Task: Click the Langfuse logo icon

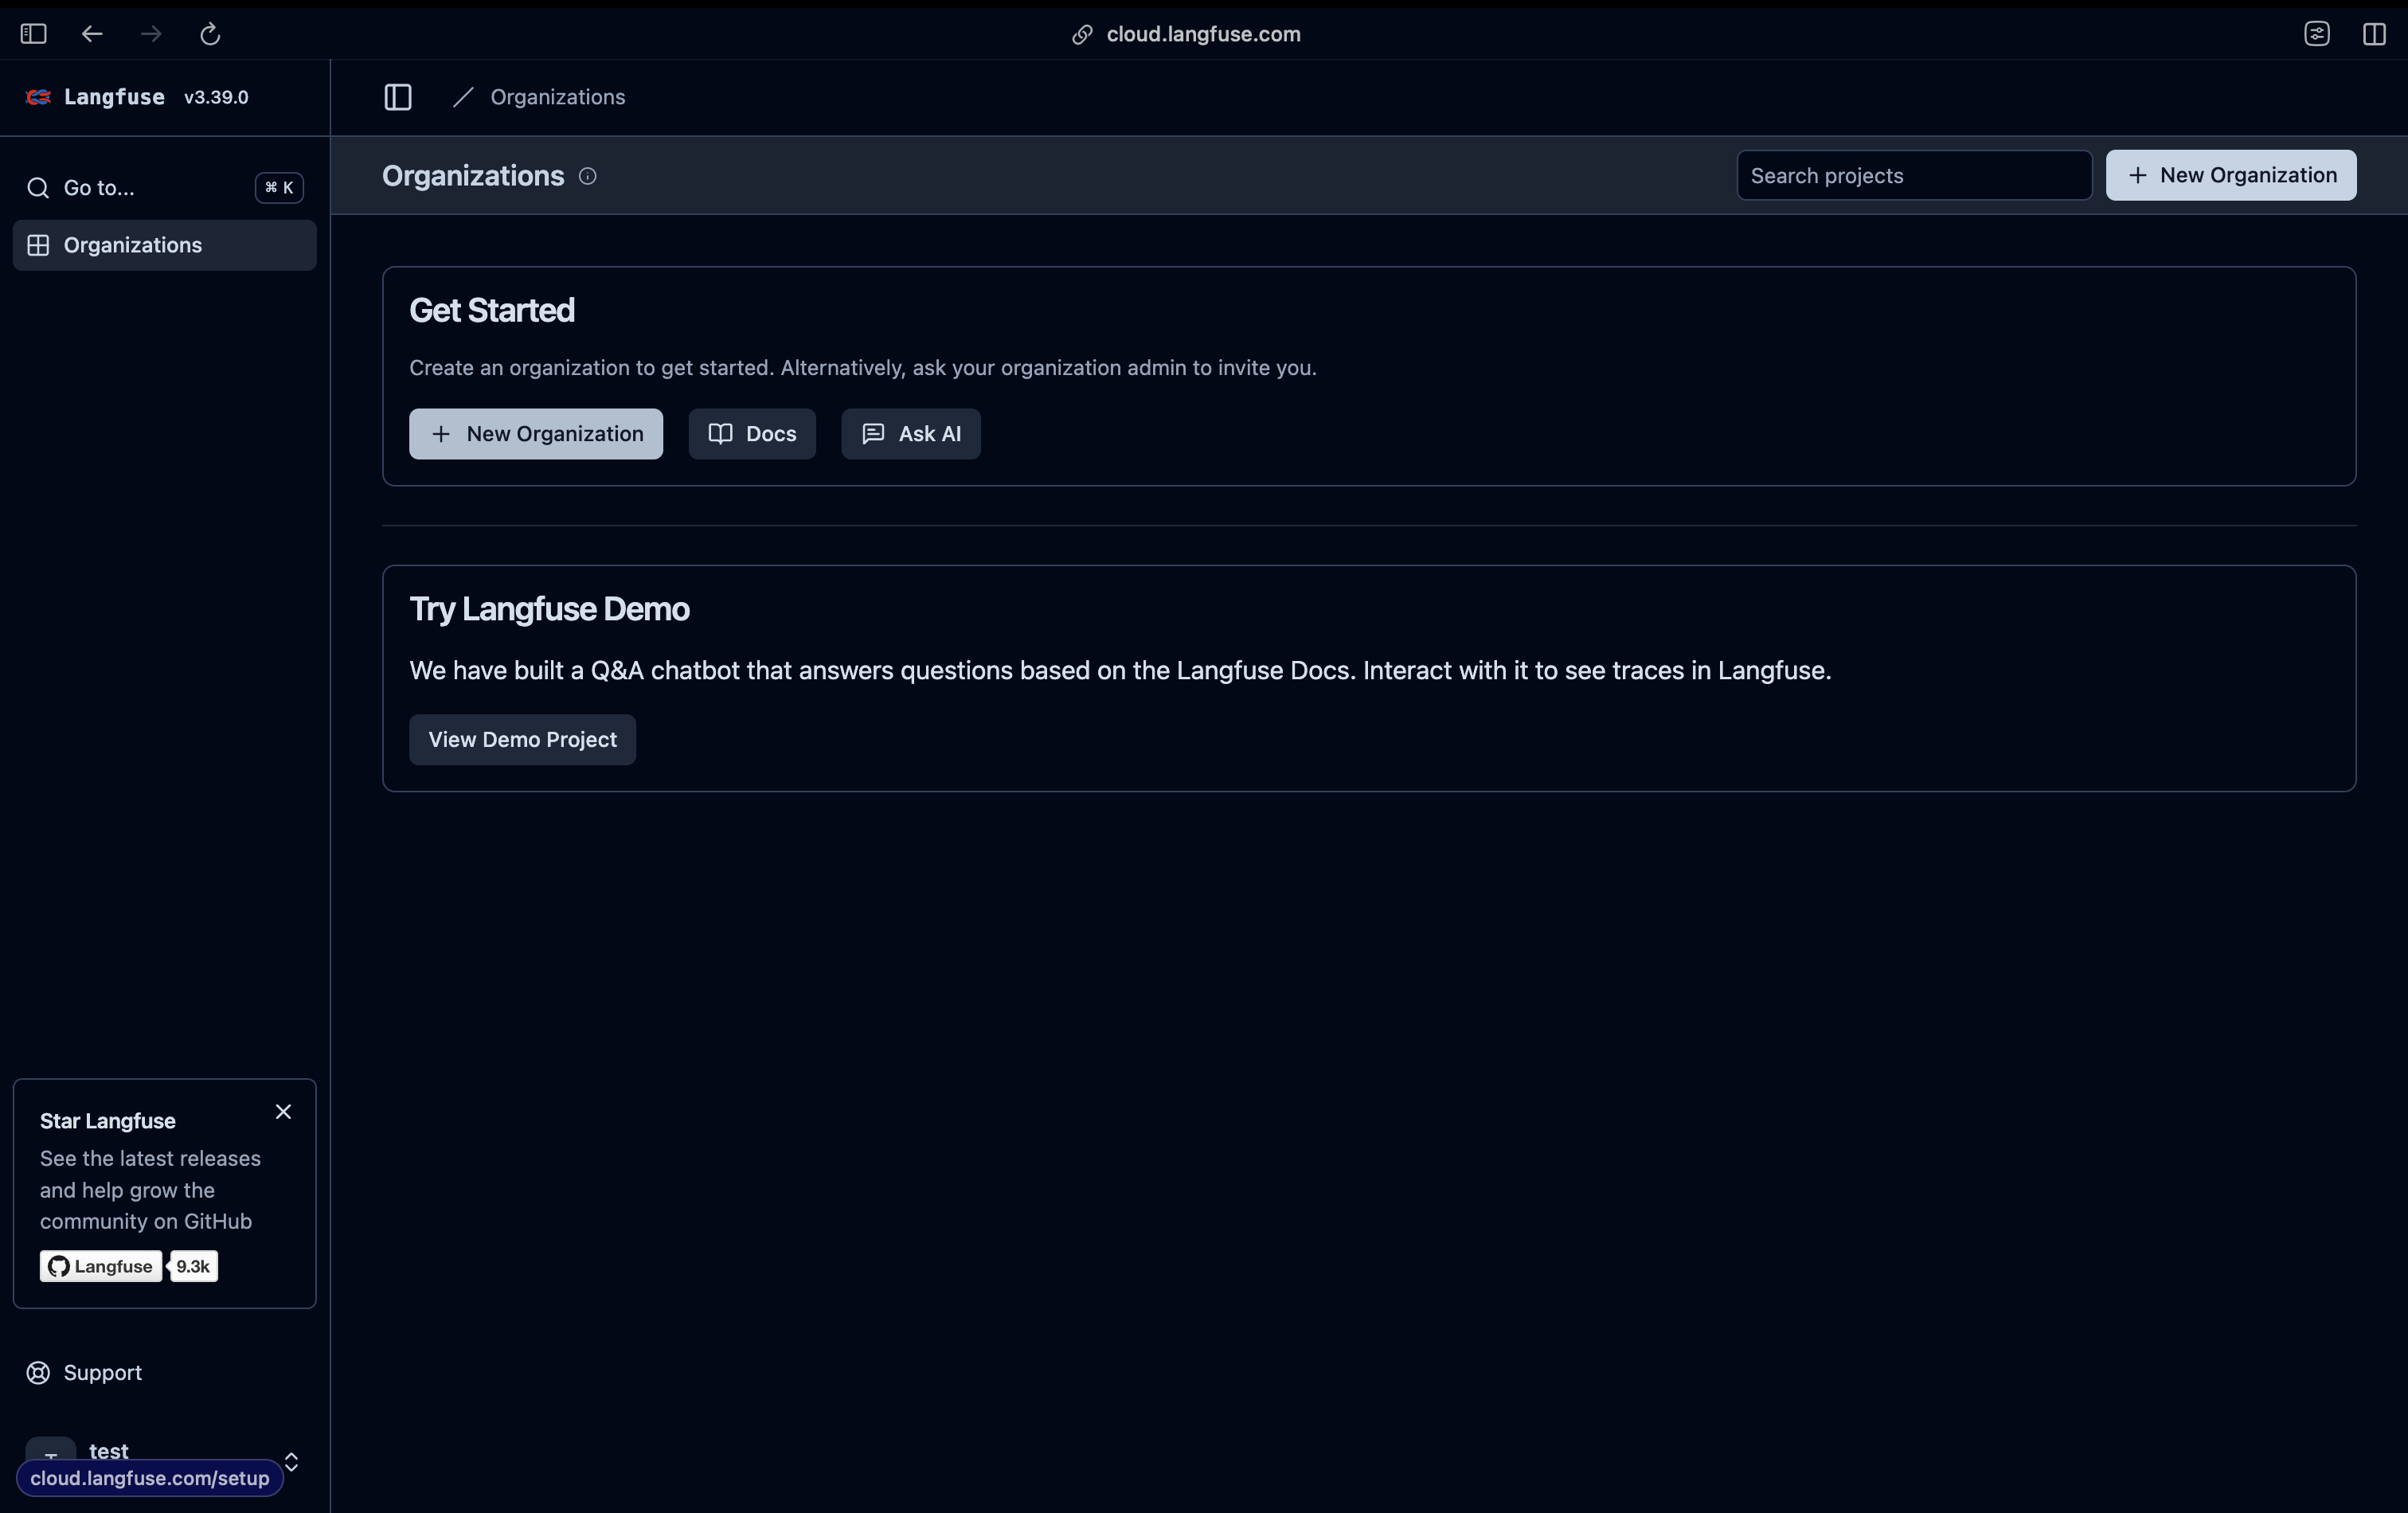Action: pos(38,97)
